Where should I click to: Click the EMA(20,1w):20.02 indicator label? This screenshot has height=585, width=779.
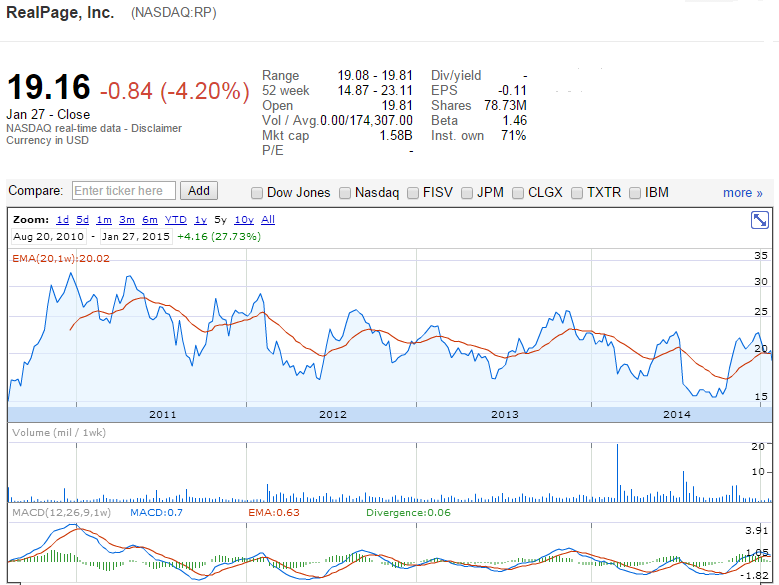click(x=61, y=258)
